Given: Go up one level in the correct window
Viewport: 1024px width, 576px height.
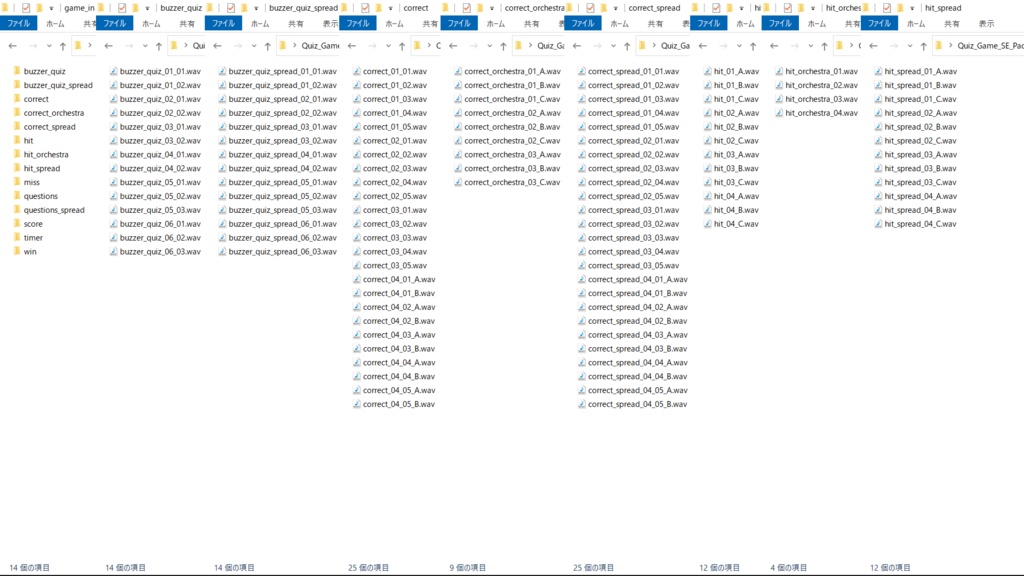Looking at the screenshot, I should [x=402, y=46].
